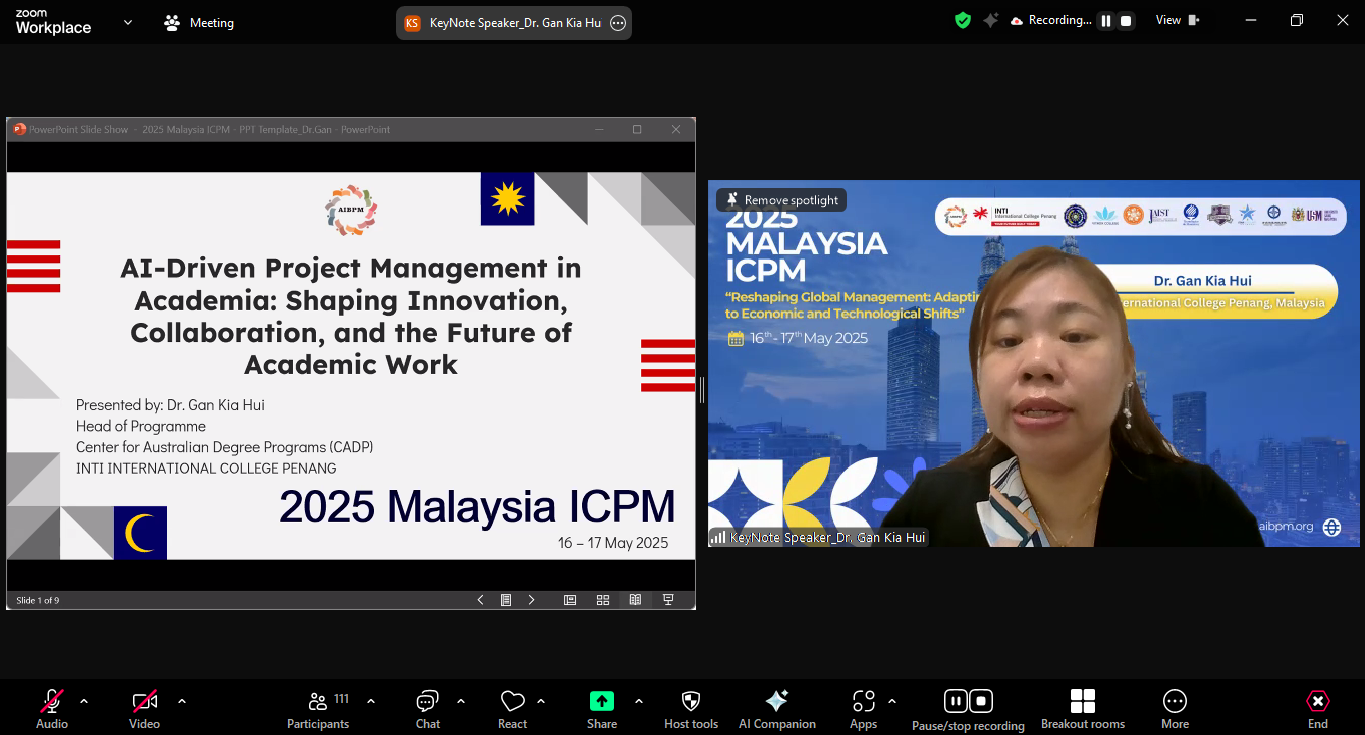1365x735 pixels.
Task: Expand share options caret next to Share
Action: click(x=639, y=701)
